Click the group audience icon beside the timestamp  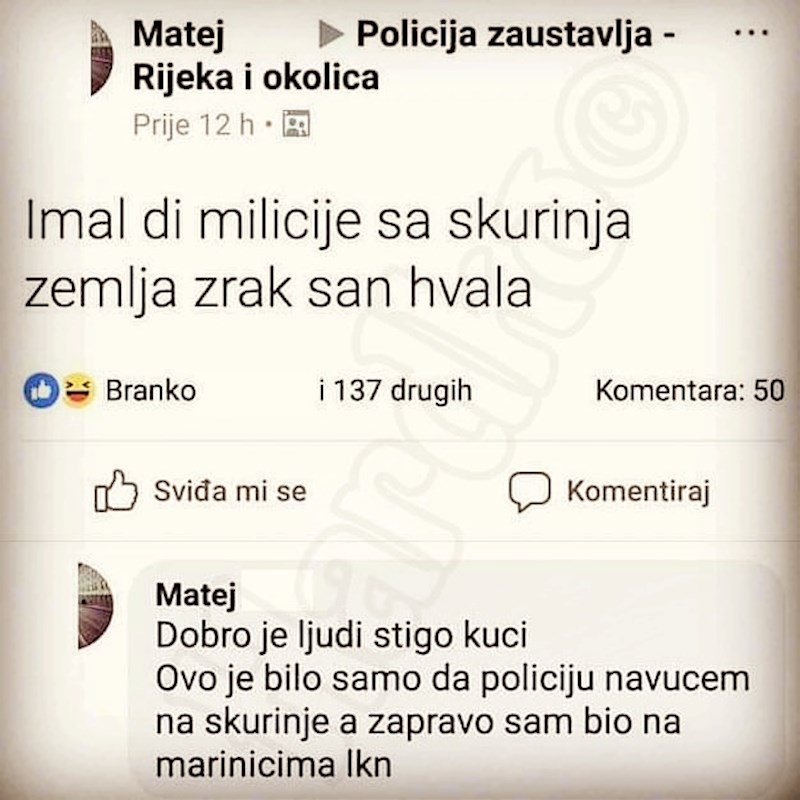pos(296,125)
